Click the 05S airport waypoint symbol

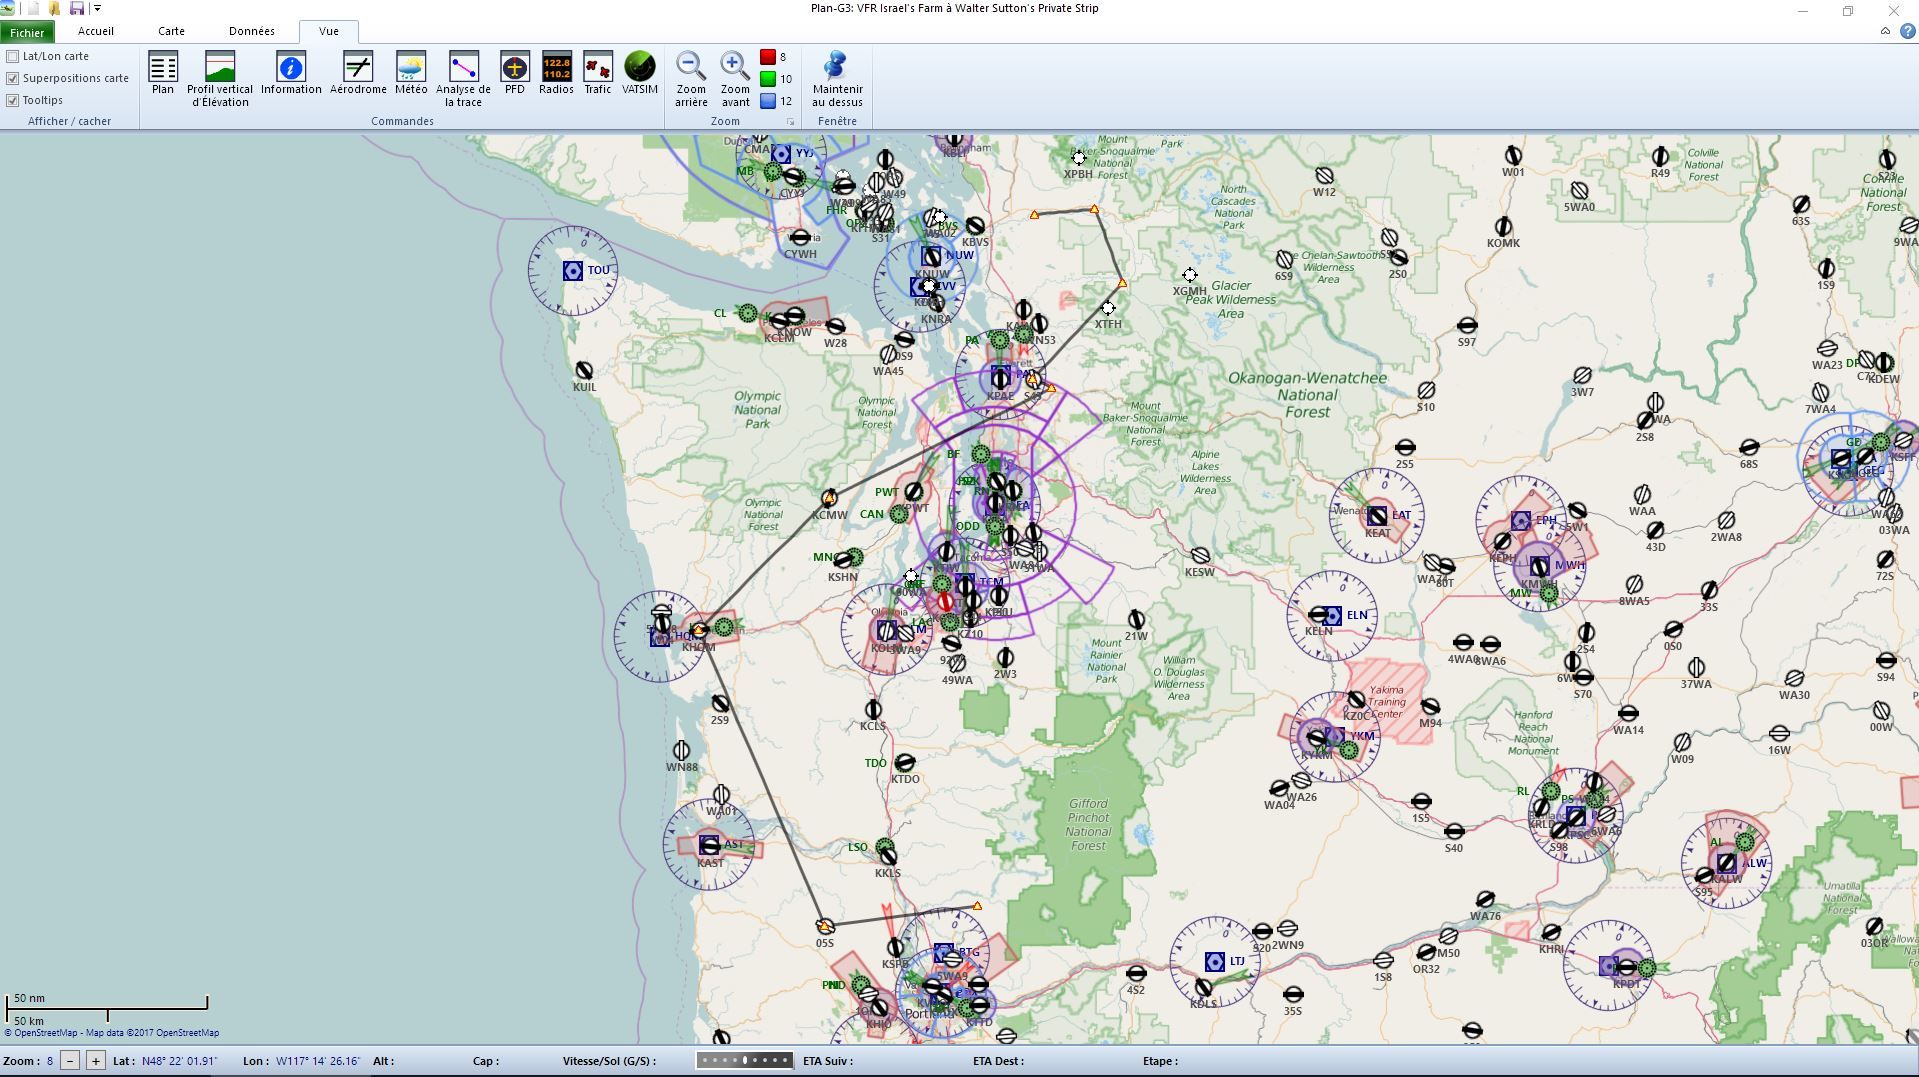825,927
